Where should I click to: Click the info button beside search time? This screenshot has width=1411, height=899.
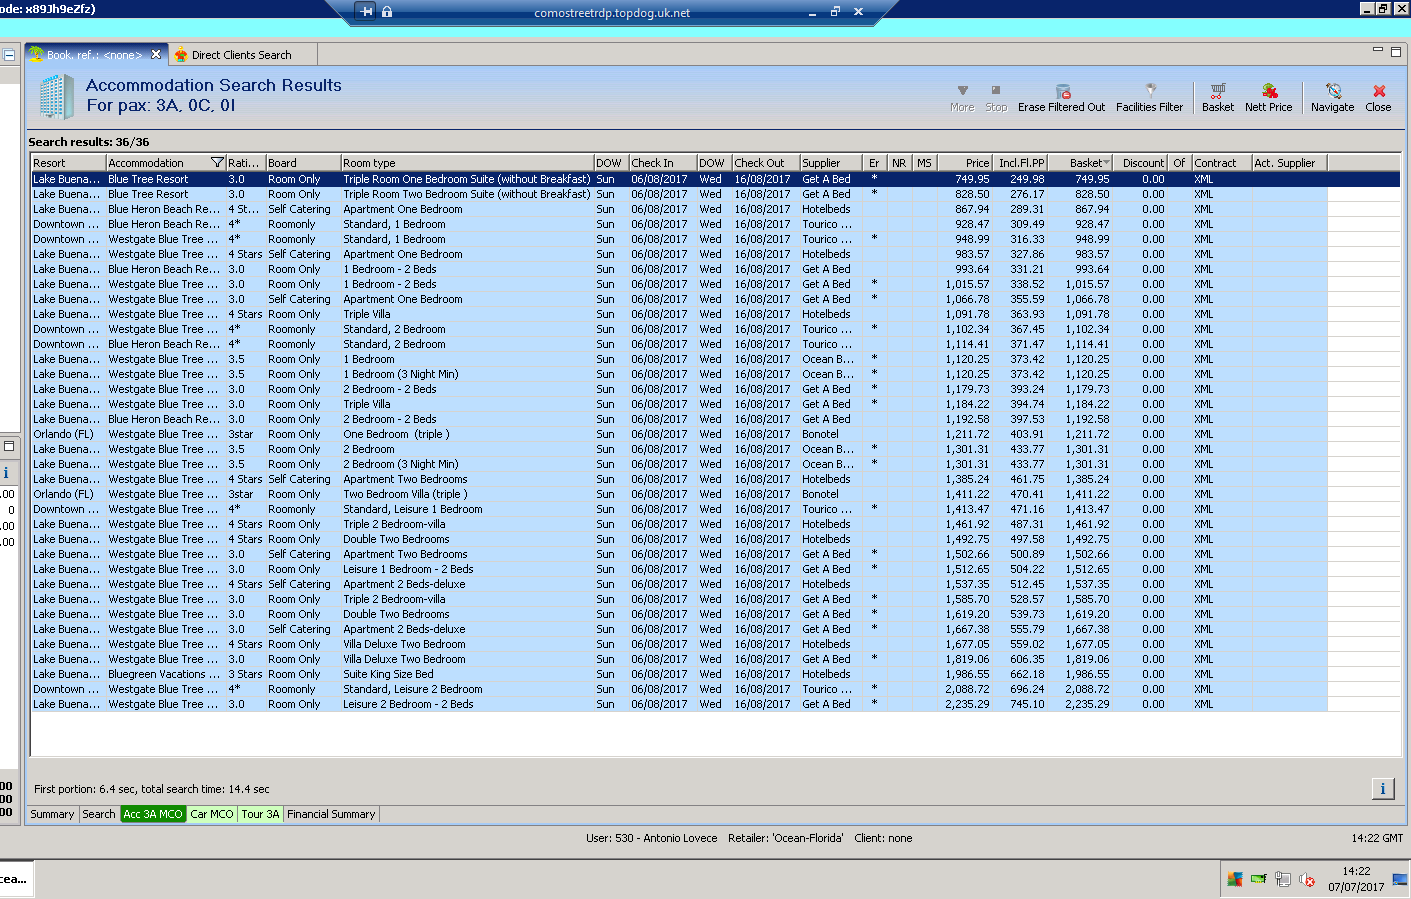pyautogui.click(x=1383, y=788)
